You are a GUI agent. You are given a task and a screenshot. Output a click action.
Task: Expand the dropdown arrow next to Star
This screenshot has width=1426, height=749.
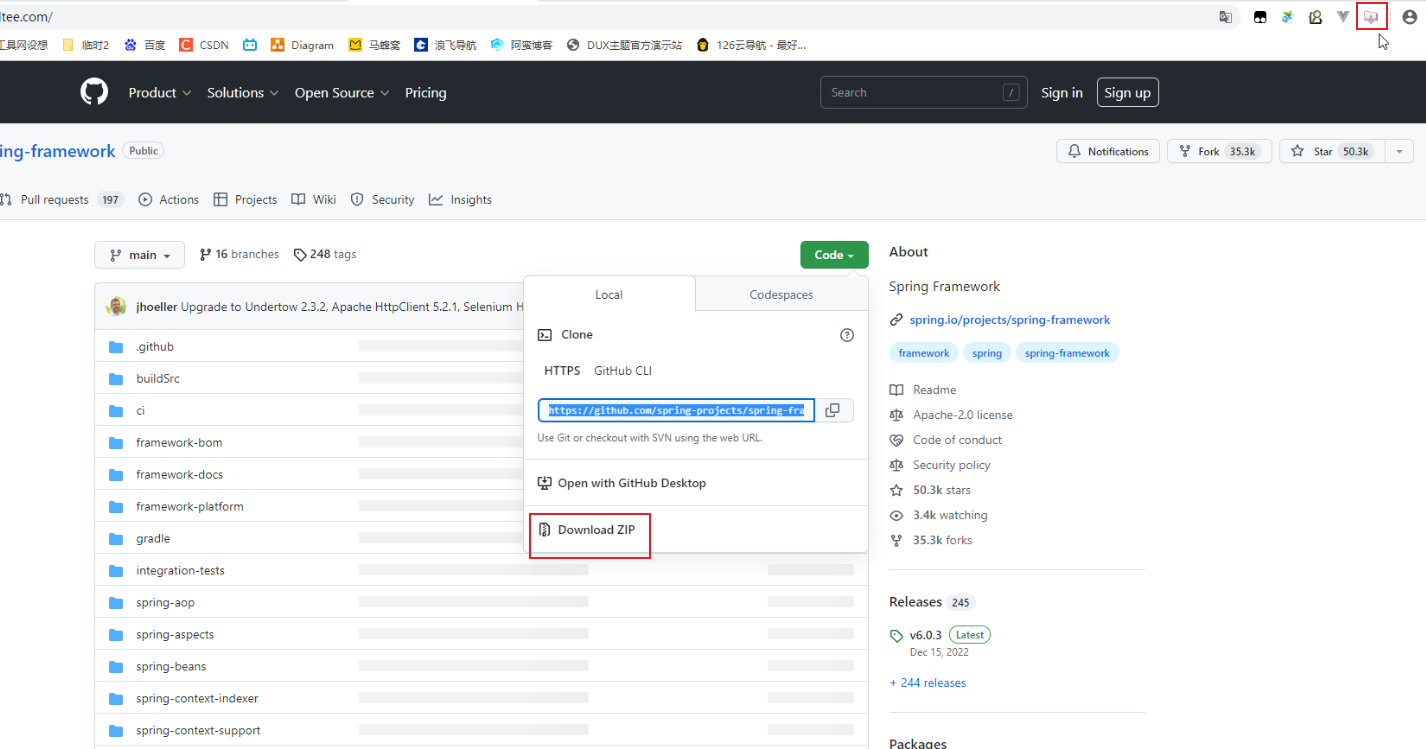tap(1399, 151)
